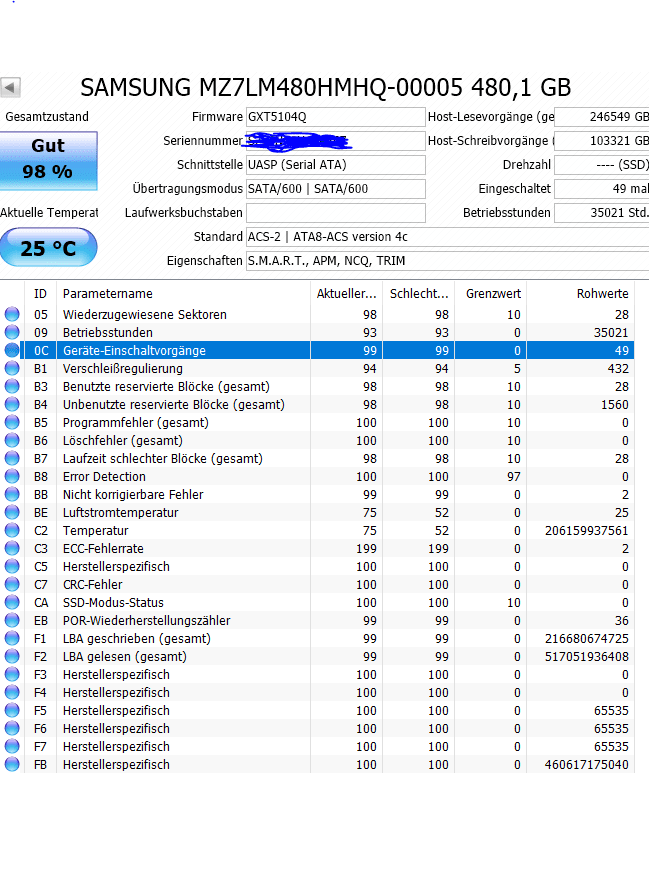
Task: Click the Gut 98 % health status button
Action: point(48,160)
